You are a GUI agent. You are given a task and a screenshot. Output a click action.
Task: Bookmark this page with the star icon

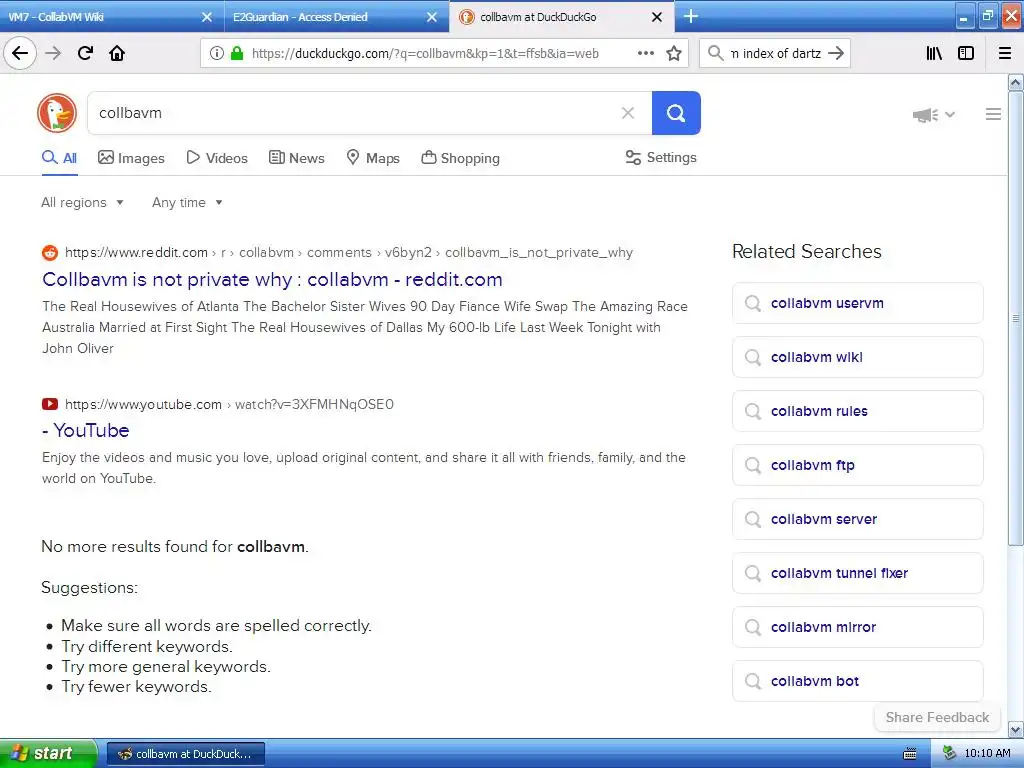click(x=674, y=54)
